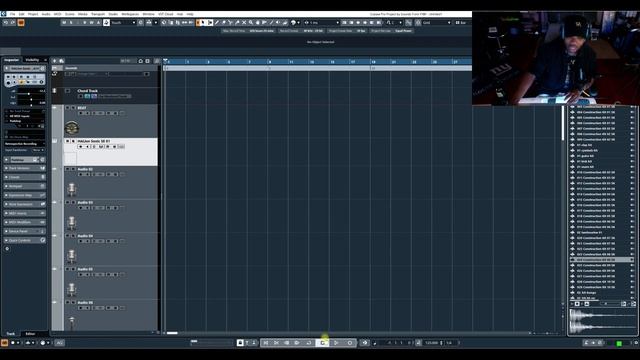The image size is (640, 360).
Task: Click the Add Track plus button
Action: (55, 61)
